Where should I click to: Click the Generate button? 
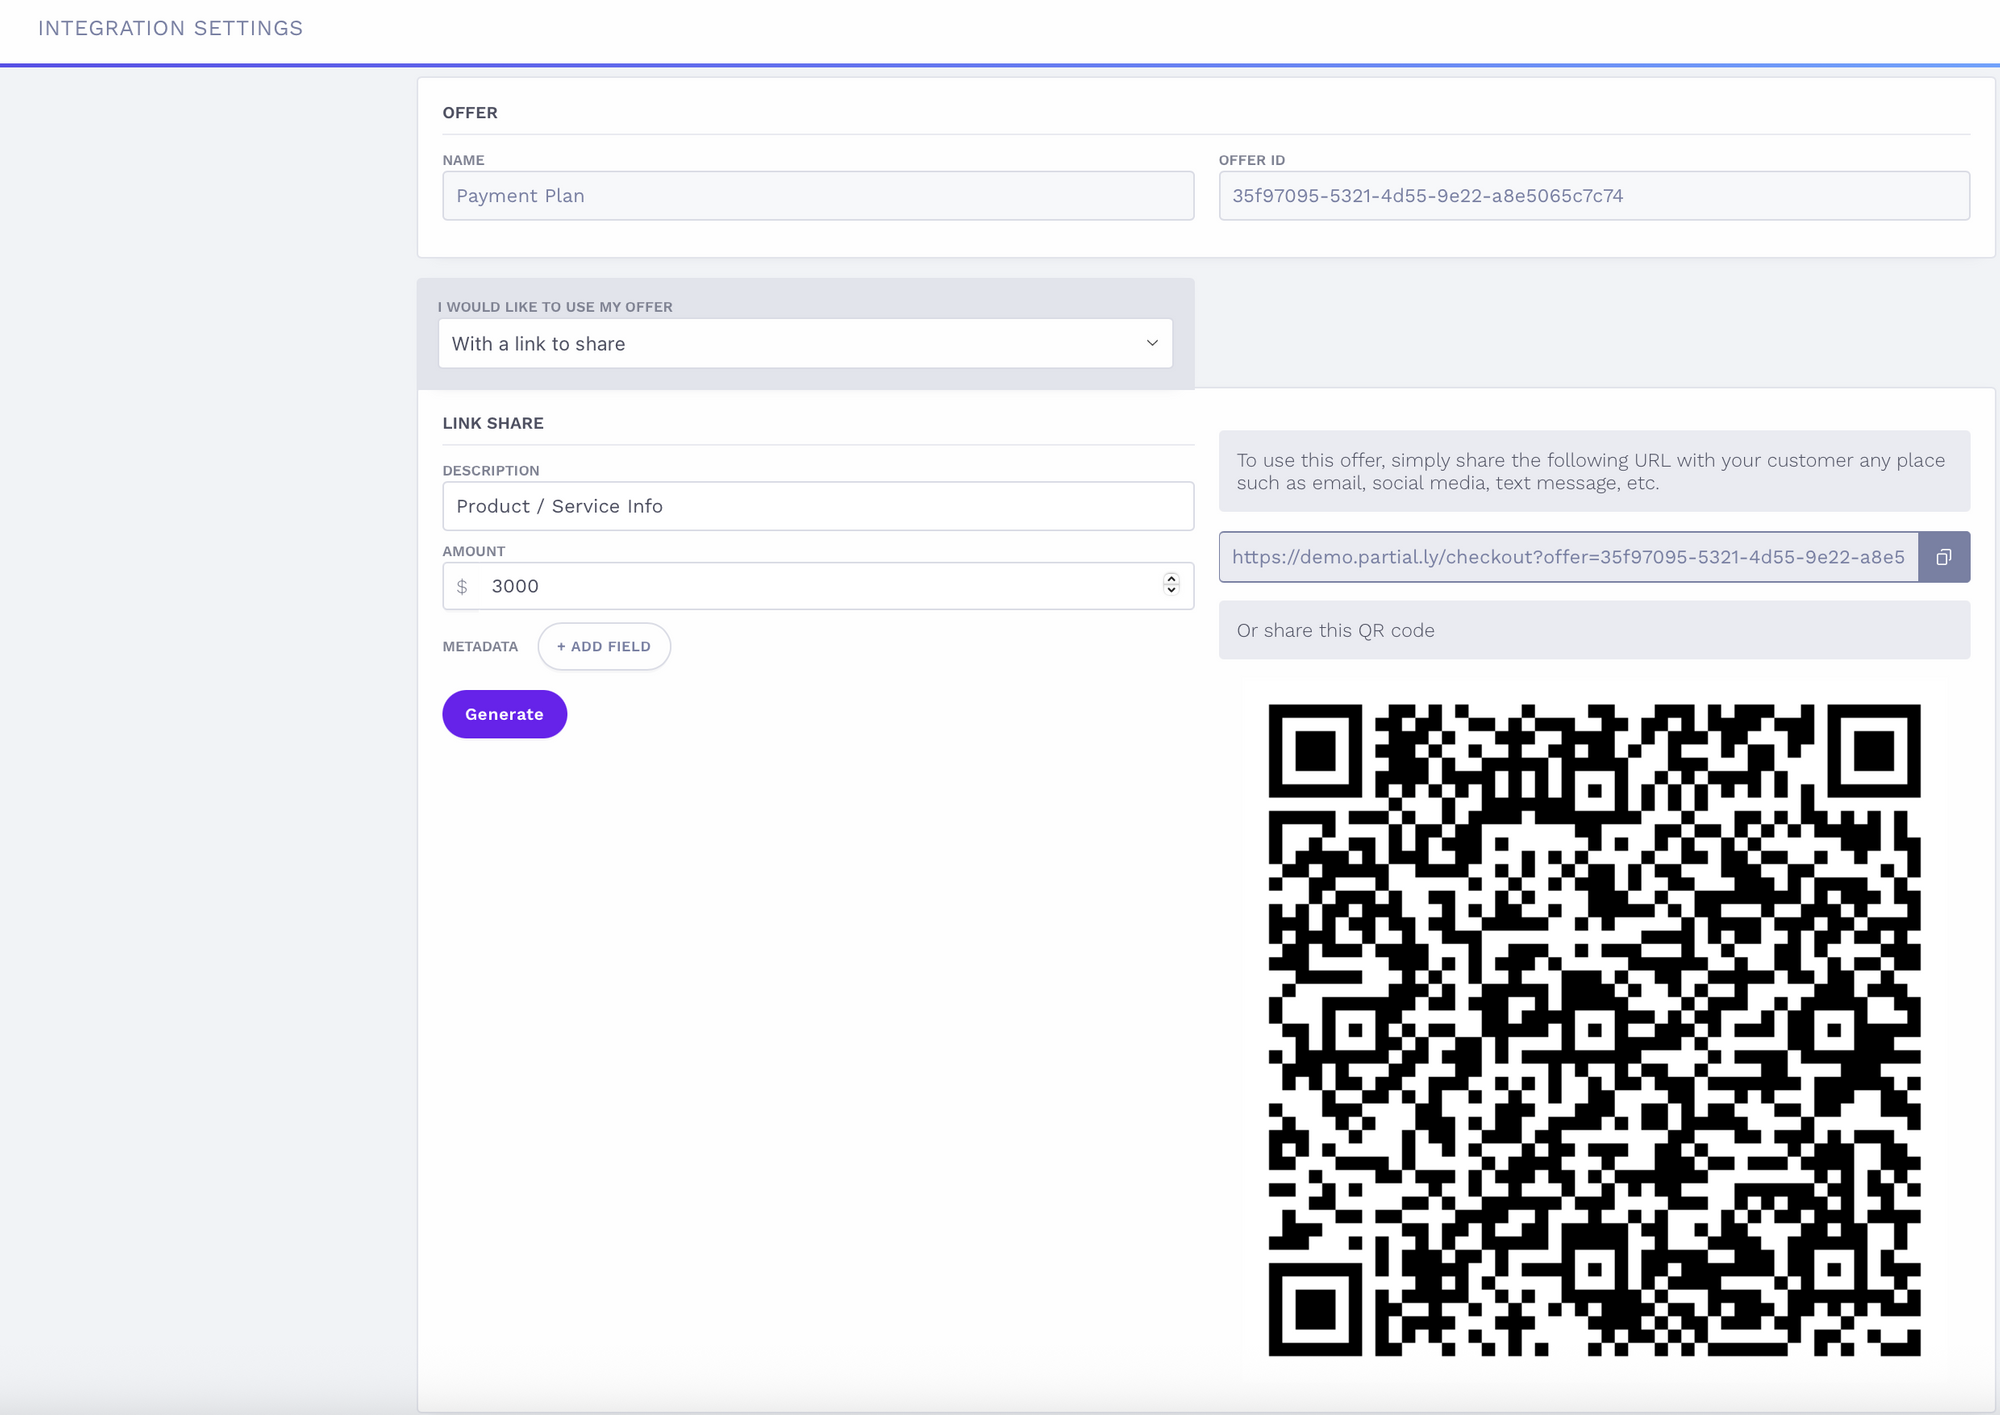[504, 714]
